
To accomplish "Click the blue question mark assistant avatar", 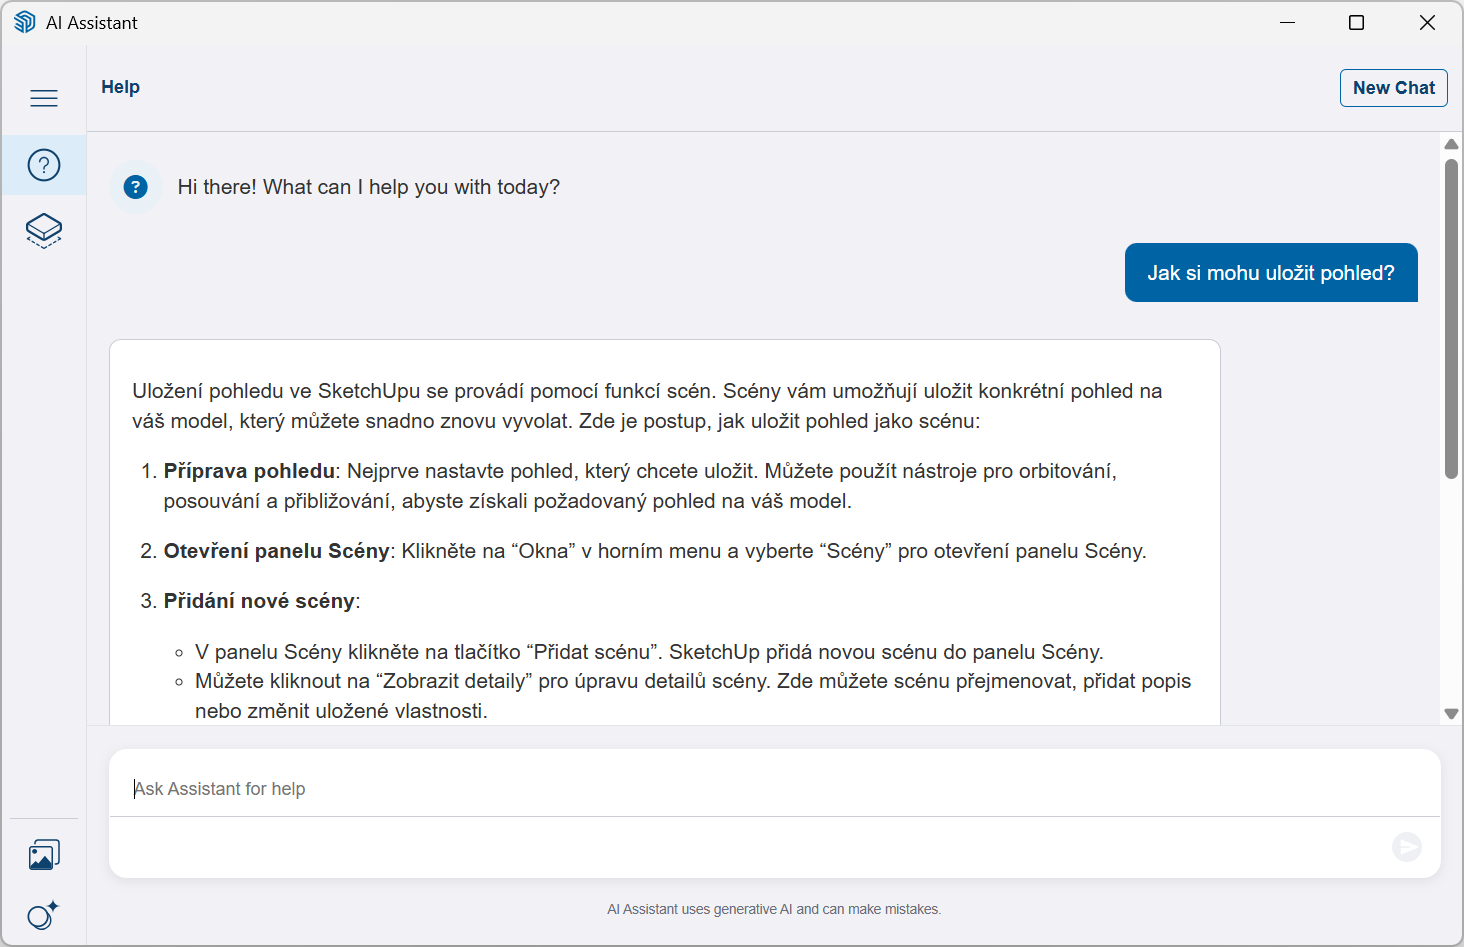I will point(136,187).
